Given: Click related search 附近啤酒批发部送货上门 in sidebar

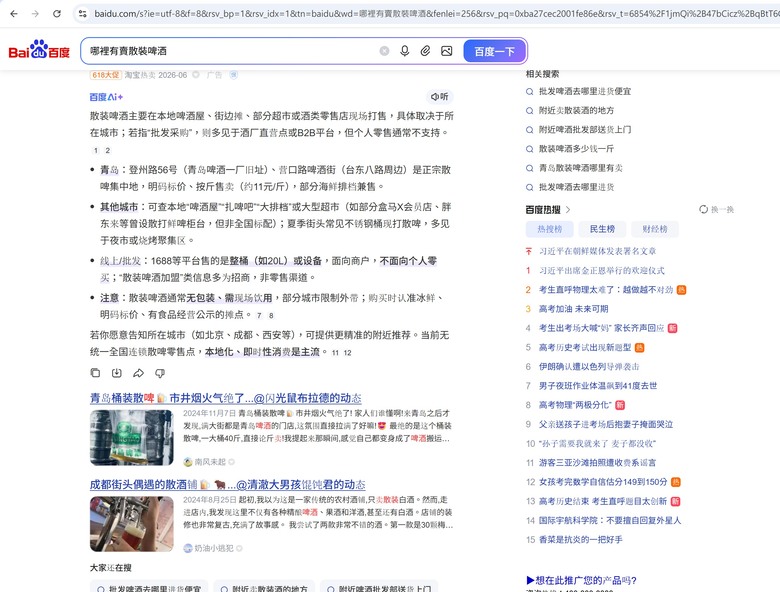Looking at the screenshot, I should pos(585,129).
